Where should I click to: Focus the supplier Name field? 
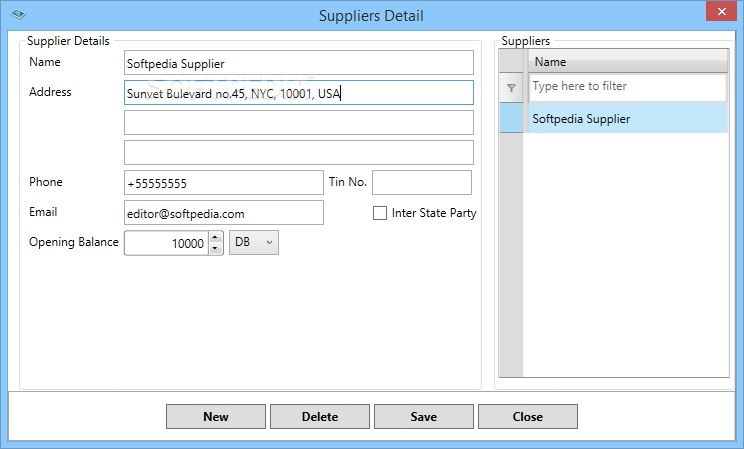point(299,63)
